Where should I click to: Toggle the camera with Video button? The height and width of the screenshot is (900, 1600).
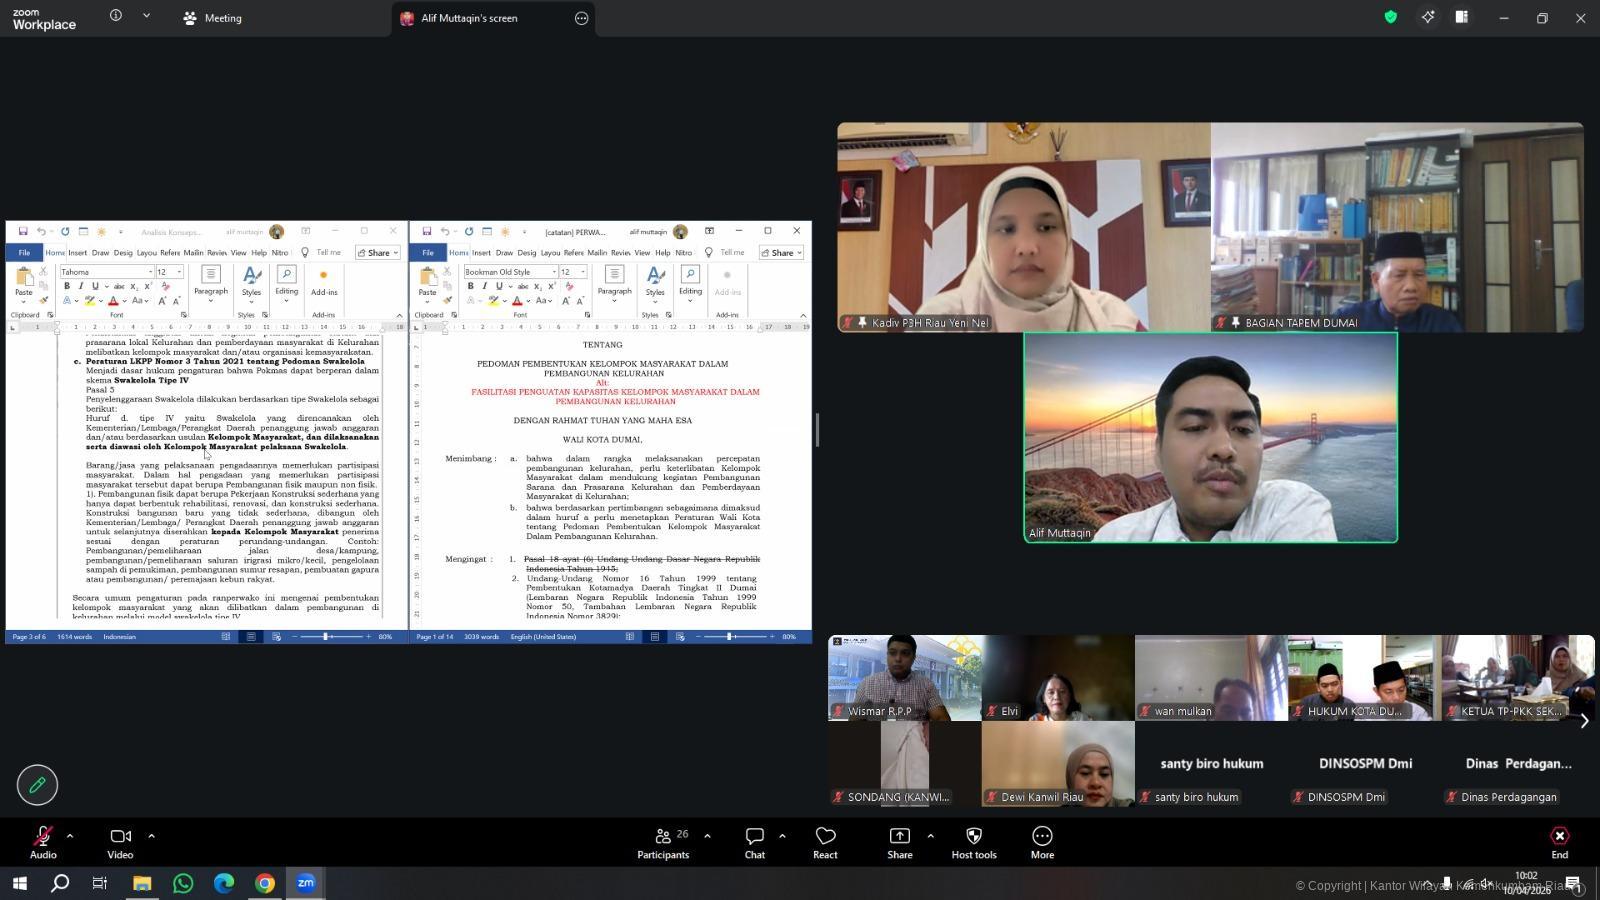pyautogui.click(x=120, y=842)
